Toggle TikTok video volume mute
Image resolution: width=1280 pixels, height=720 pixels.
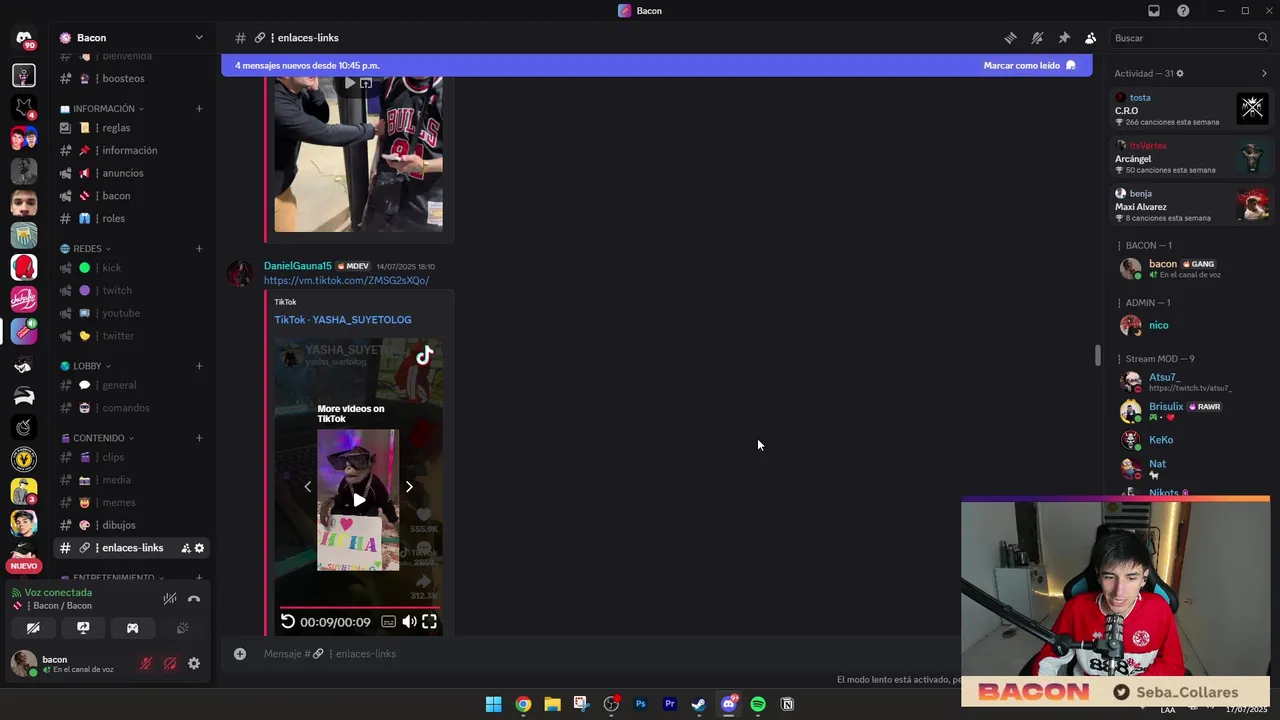click(409, 622)
